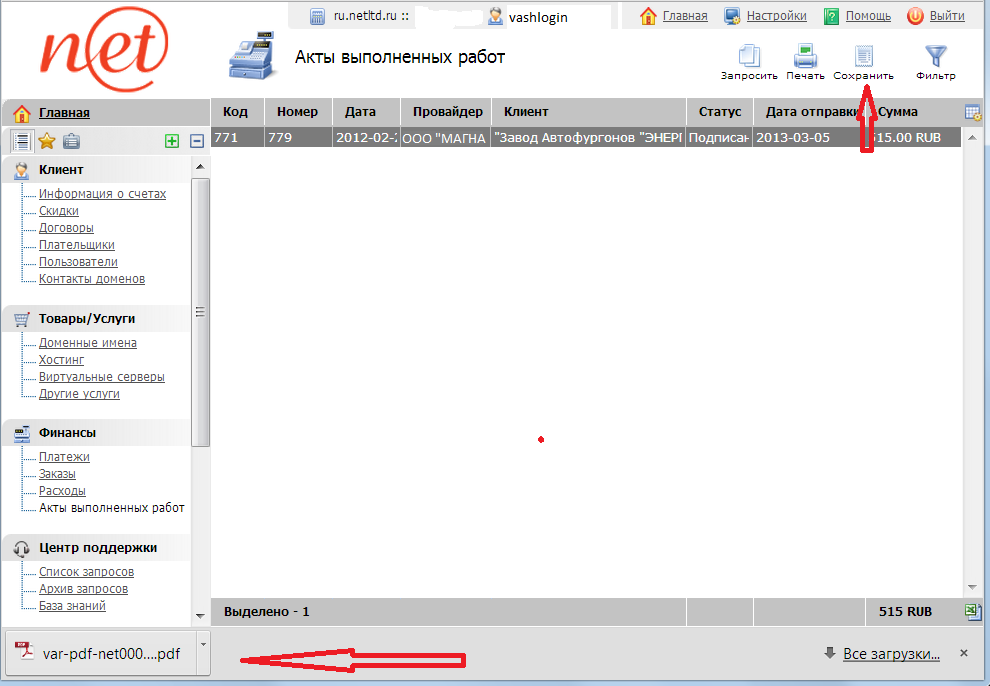Screen dimensions: 990x686
Task: Toggle the menu list view button
Action: pos(21,141)
